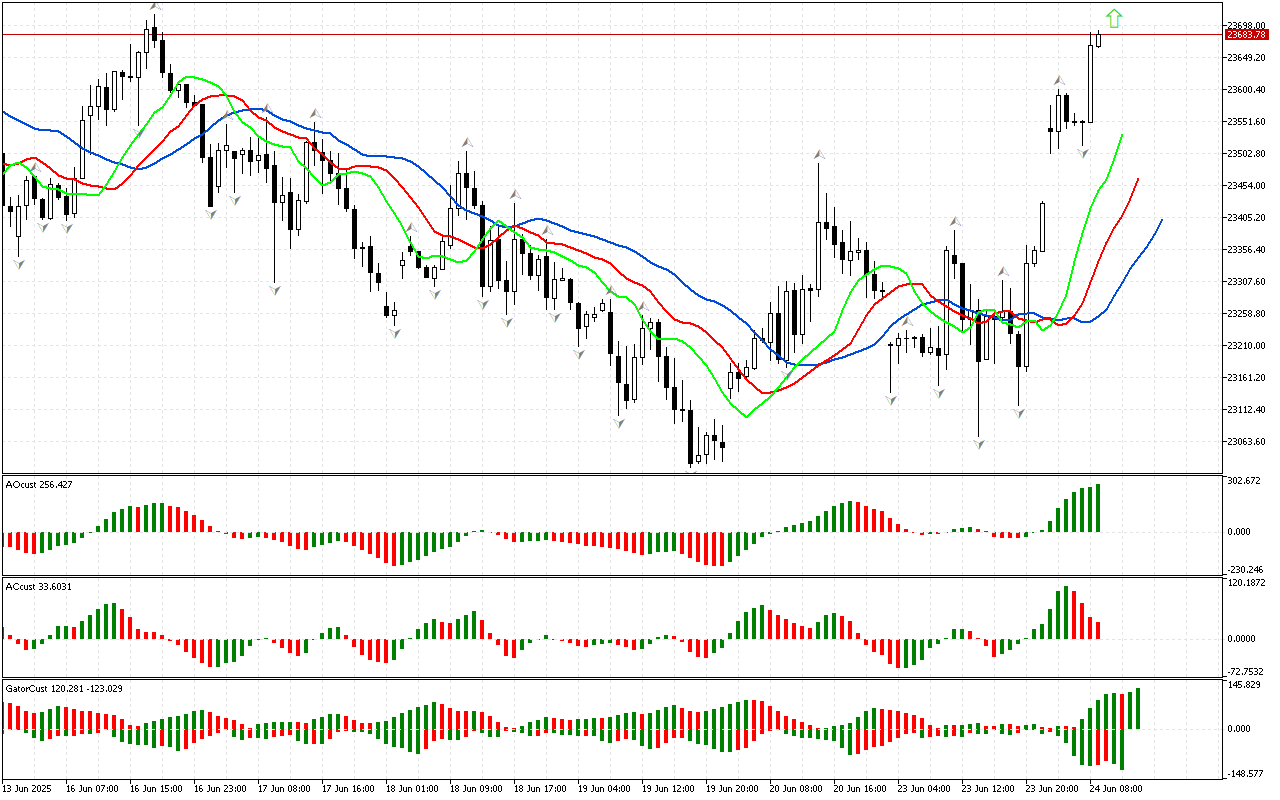Click the 13 Jun 2025 date label
1280x800 pixels.
(x=27, y=789)
